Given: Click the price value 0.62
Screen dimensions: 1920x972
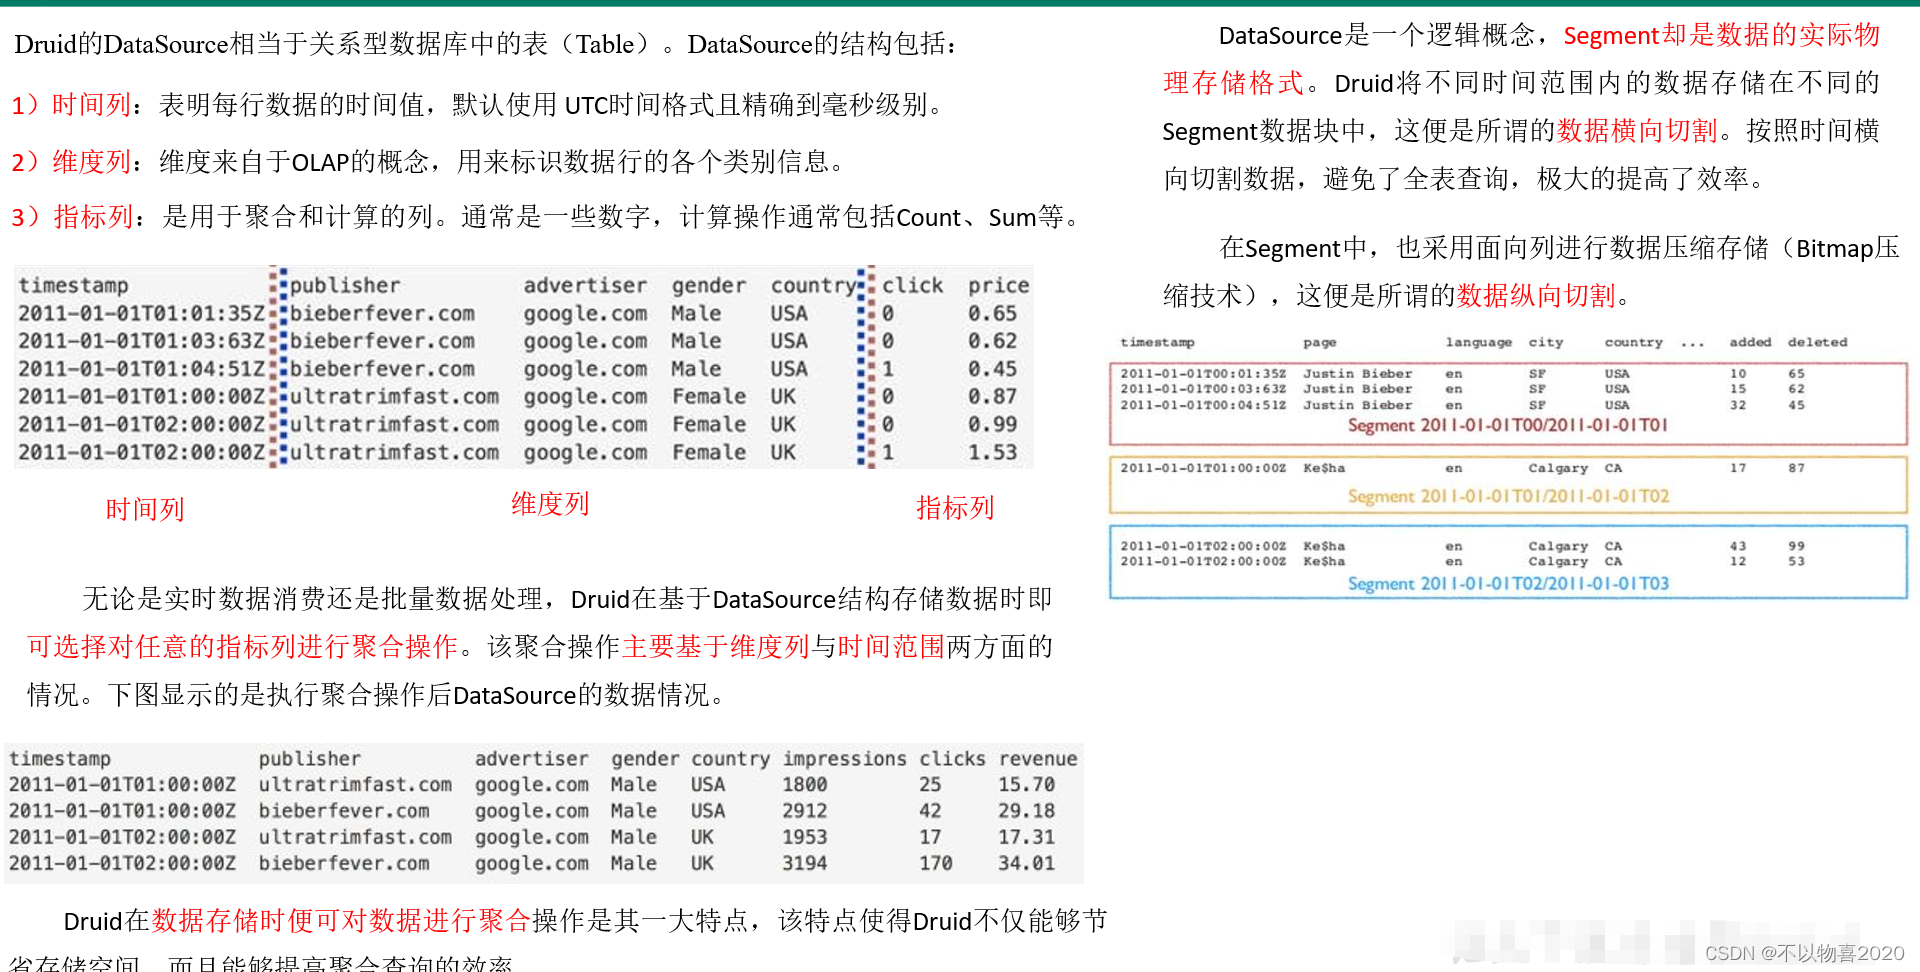Looking at the screenshot, I should coord(992,341).
